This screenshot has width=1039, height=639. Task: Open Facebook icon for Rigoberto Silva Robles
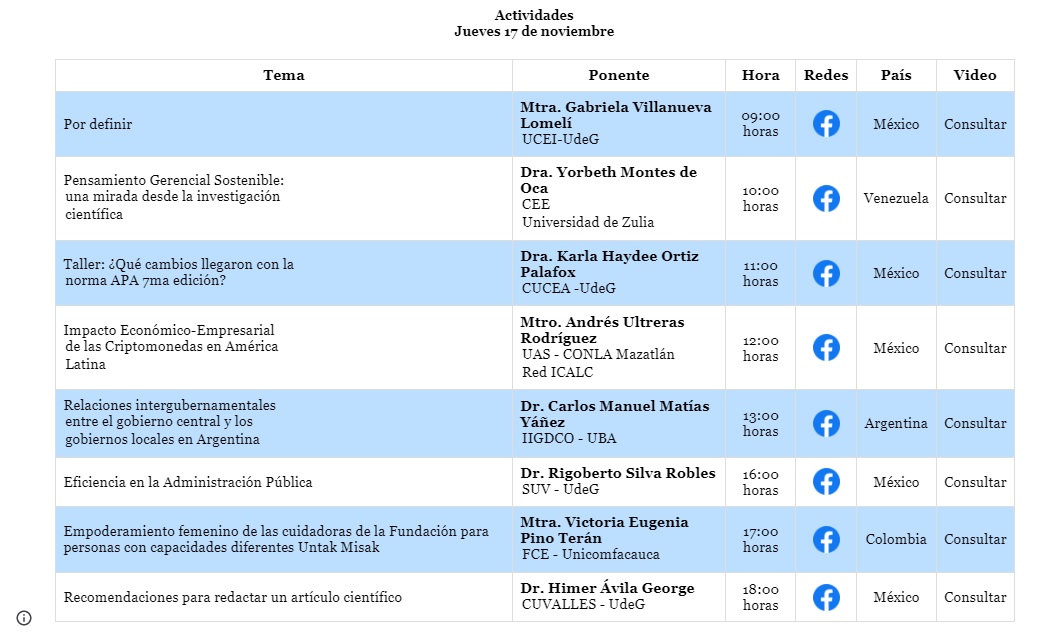tap(826, 482)
